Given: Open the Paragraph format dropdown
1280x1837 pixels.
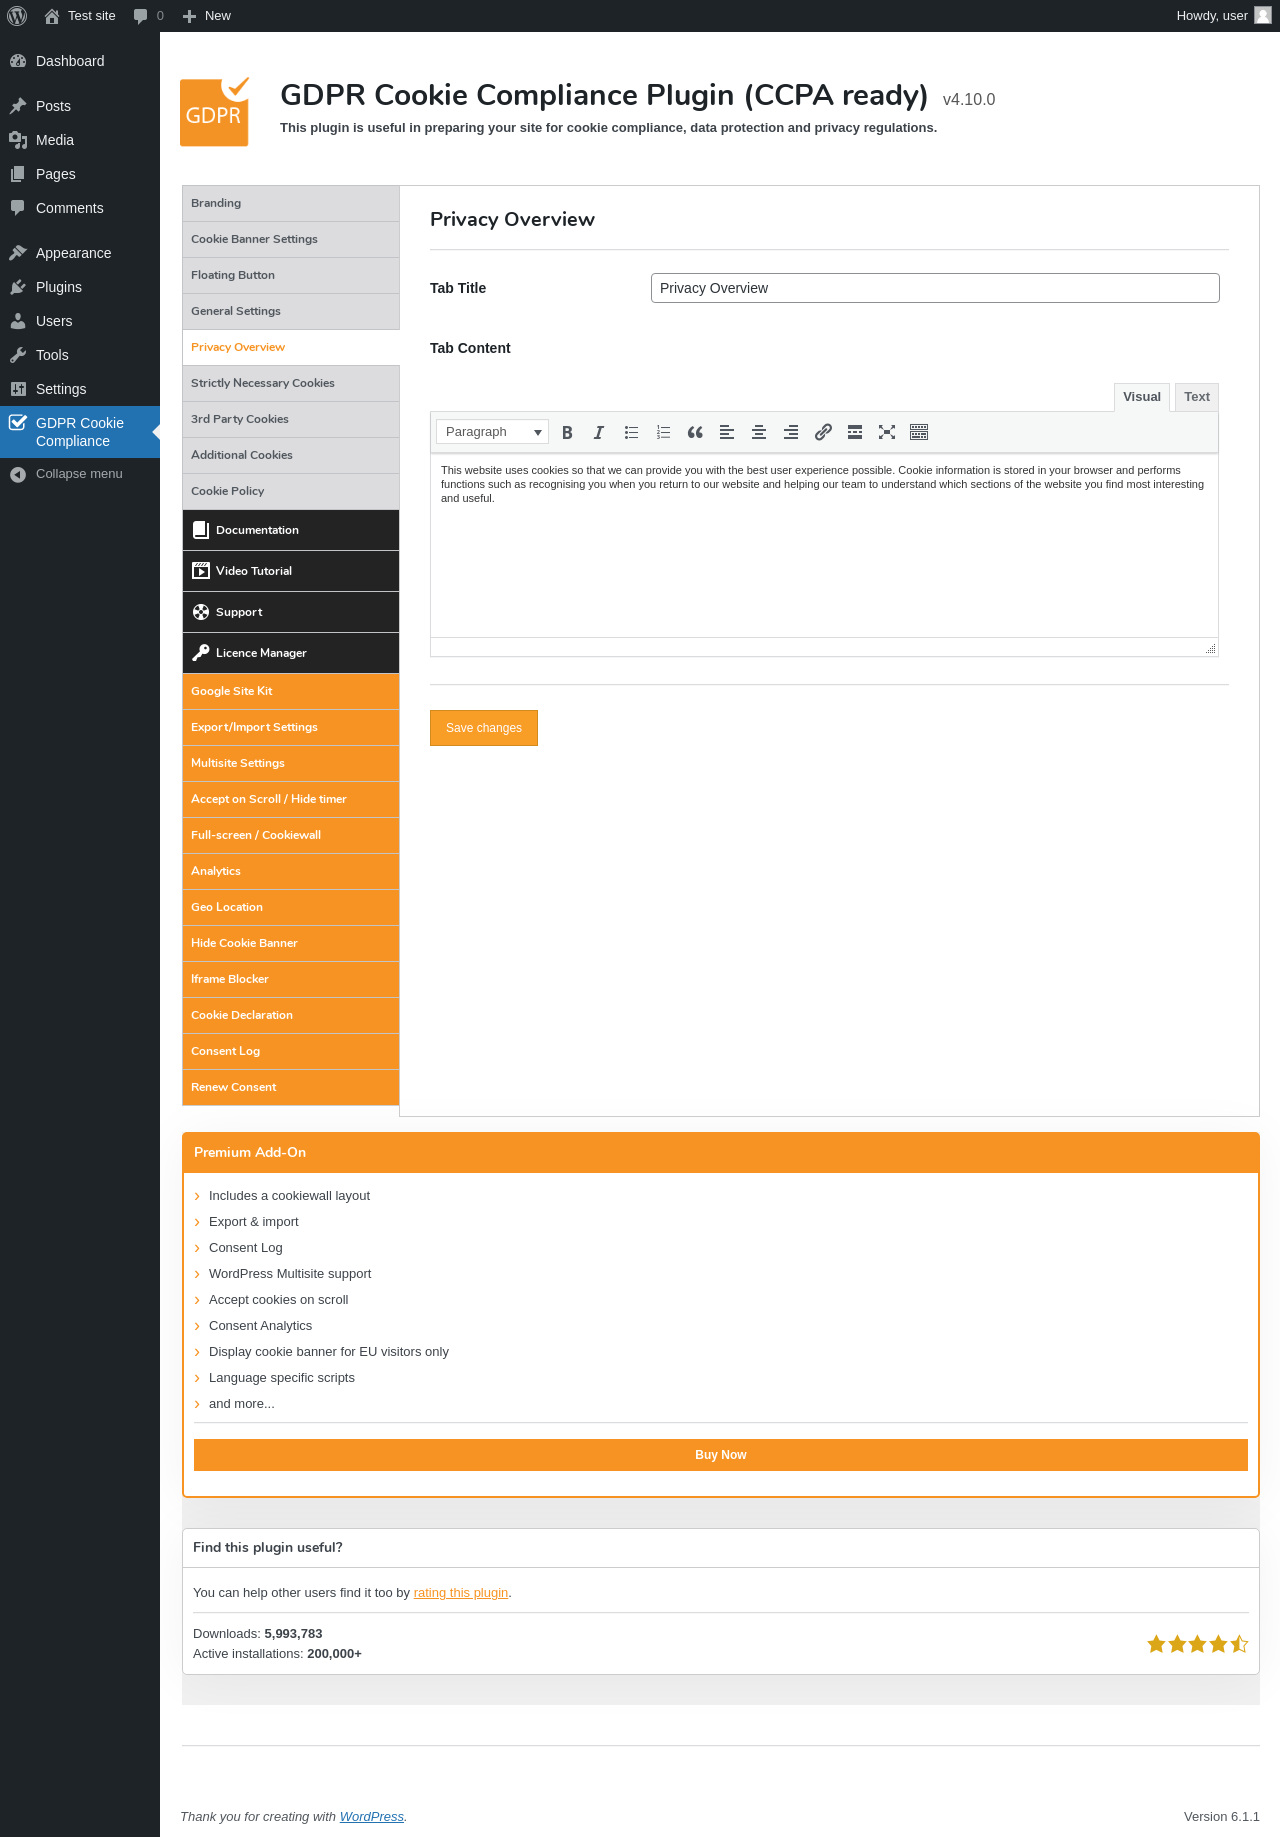Looking at the screenshot, I should [x=492, y=432].
